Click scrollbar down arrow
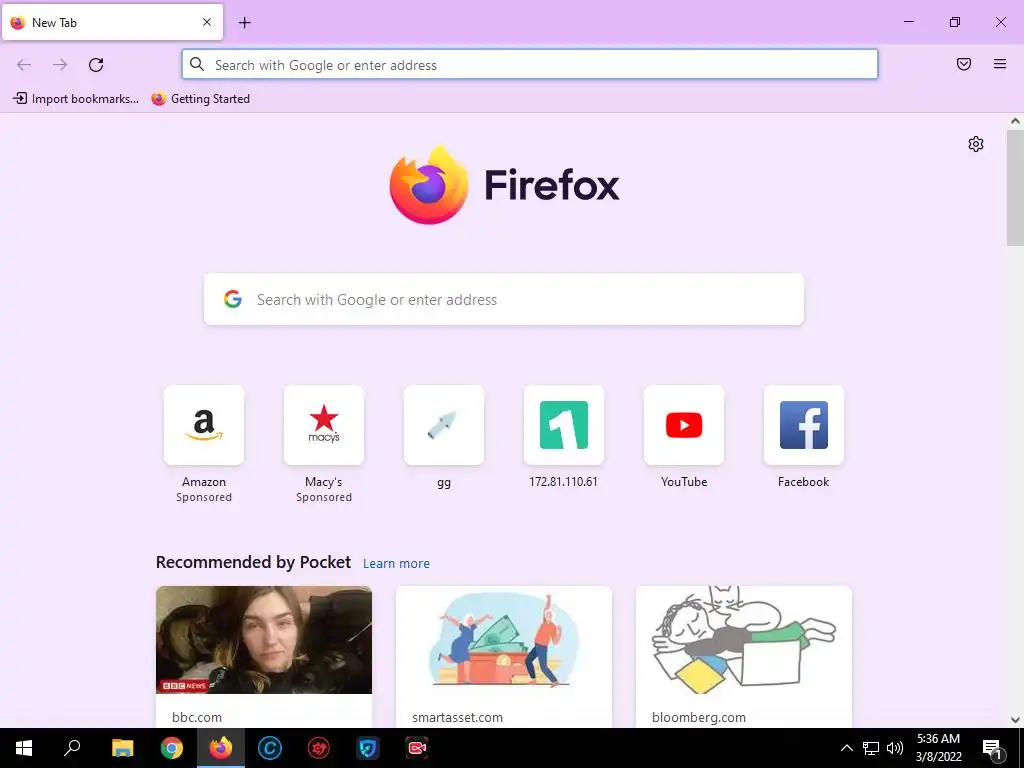Screen dimensions: 1024x768 click(1015, 720)
